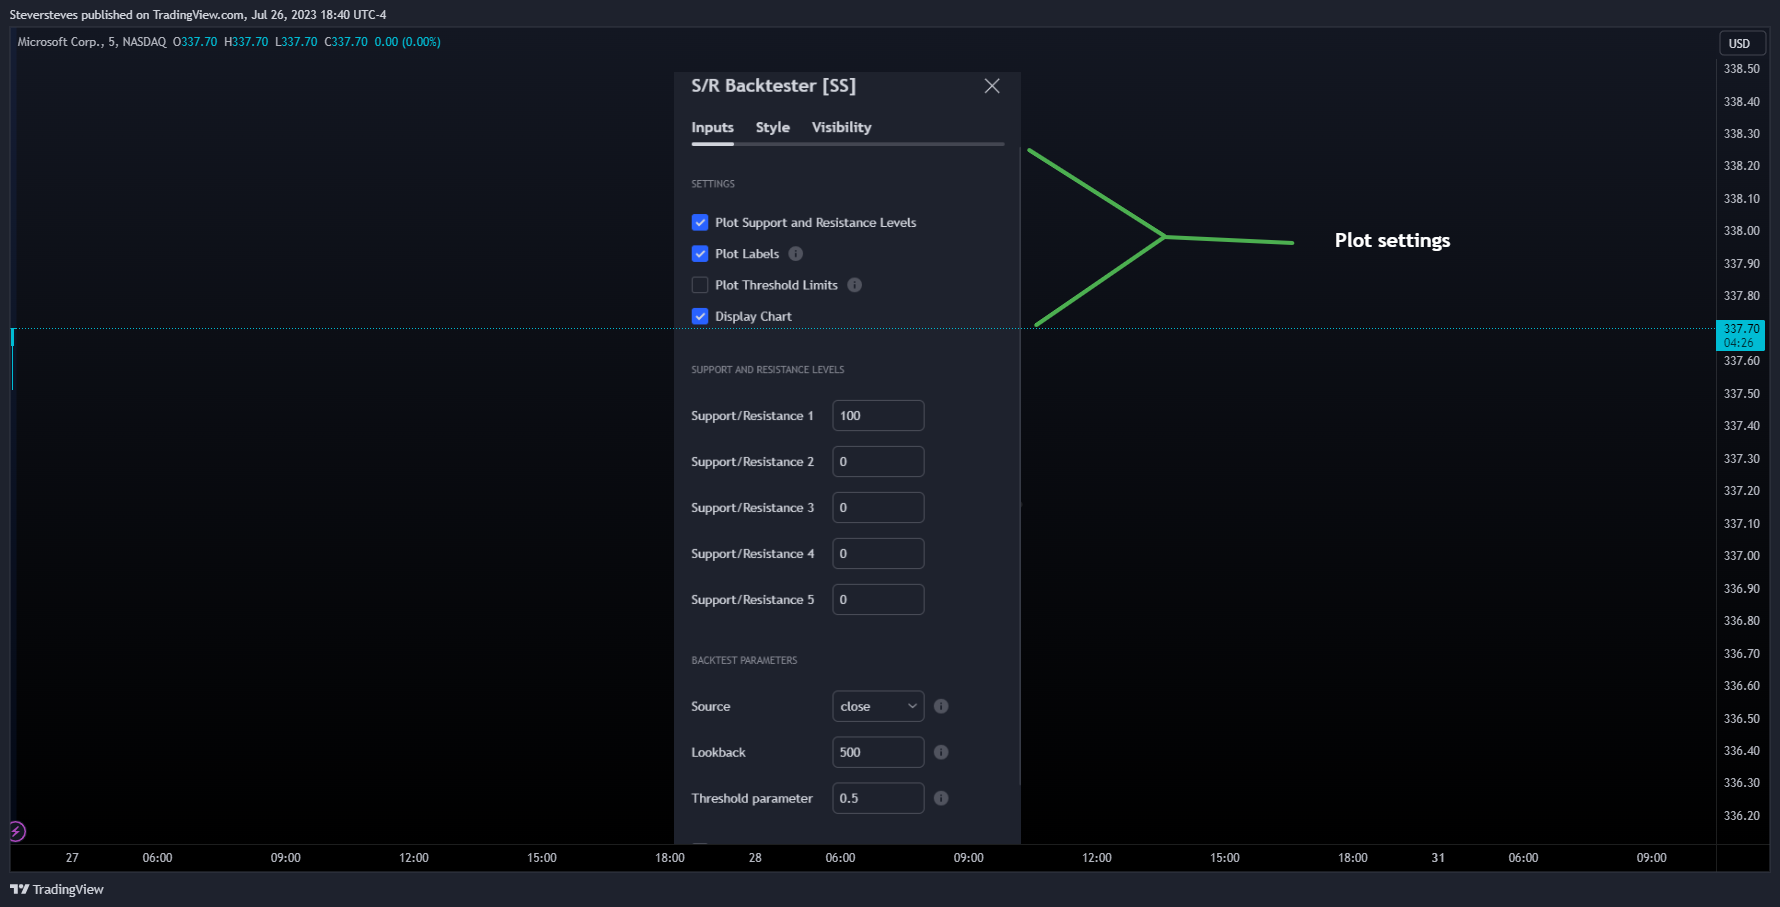Uncheck the Display Chart option

[x=700, y=316]
